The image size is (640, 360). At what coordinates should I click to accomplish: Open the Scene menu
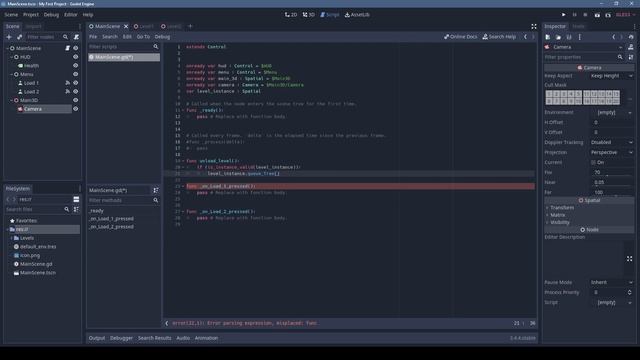pos(11,15)
